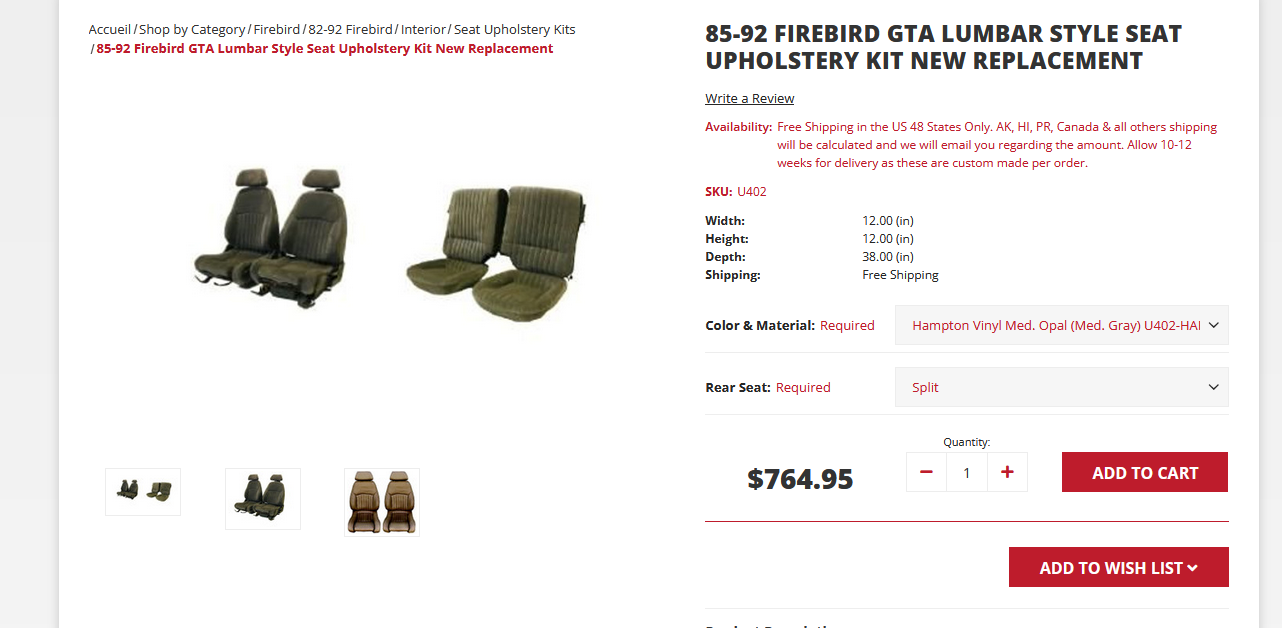Select the dark front seats thumbnail
This screenshot has height=628, width=1282.
(x=262, y=498)
